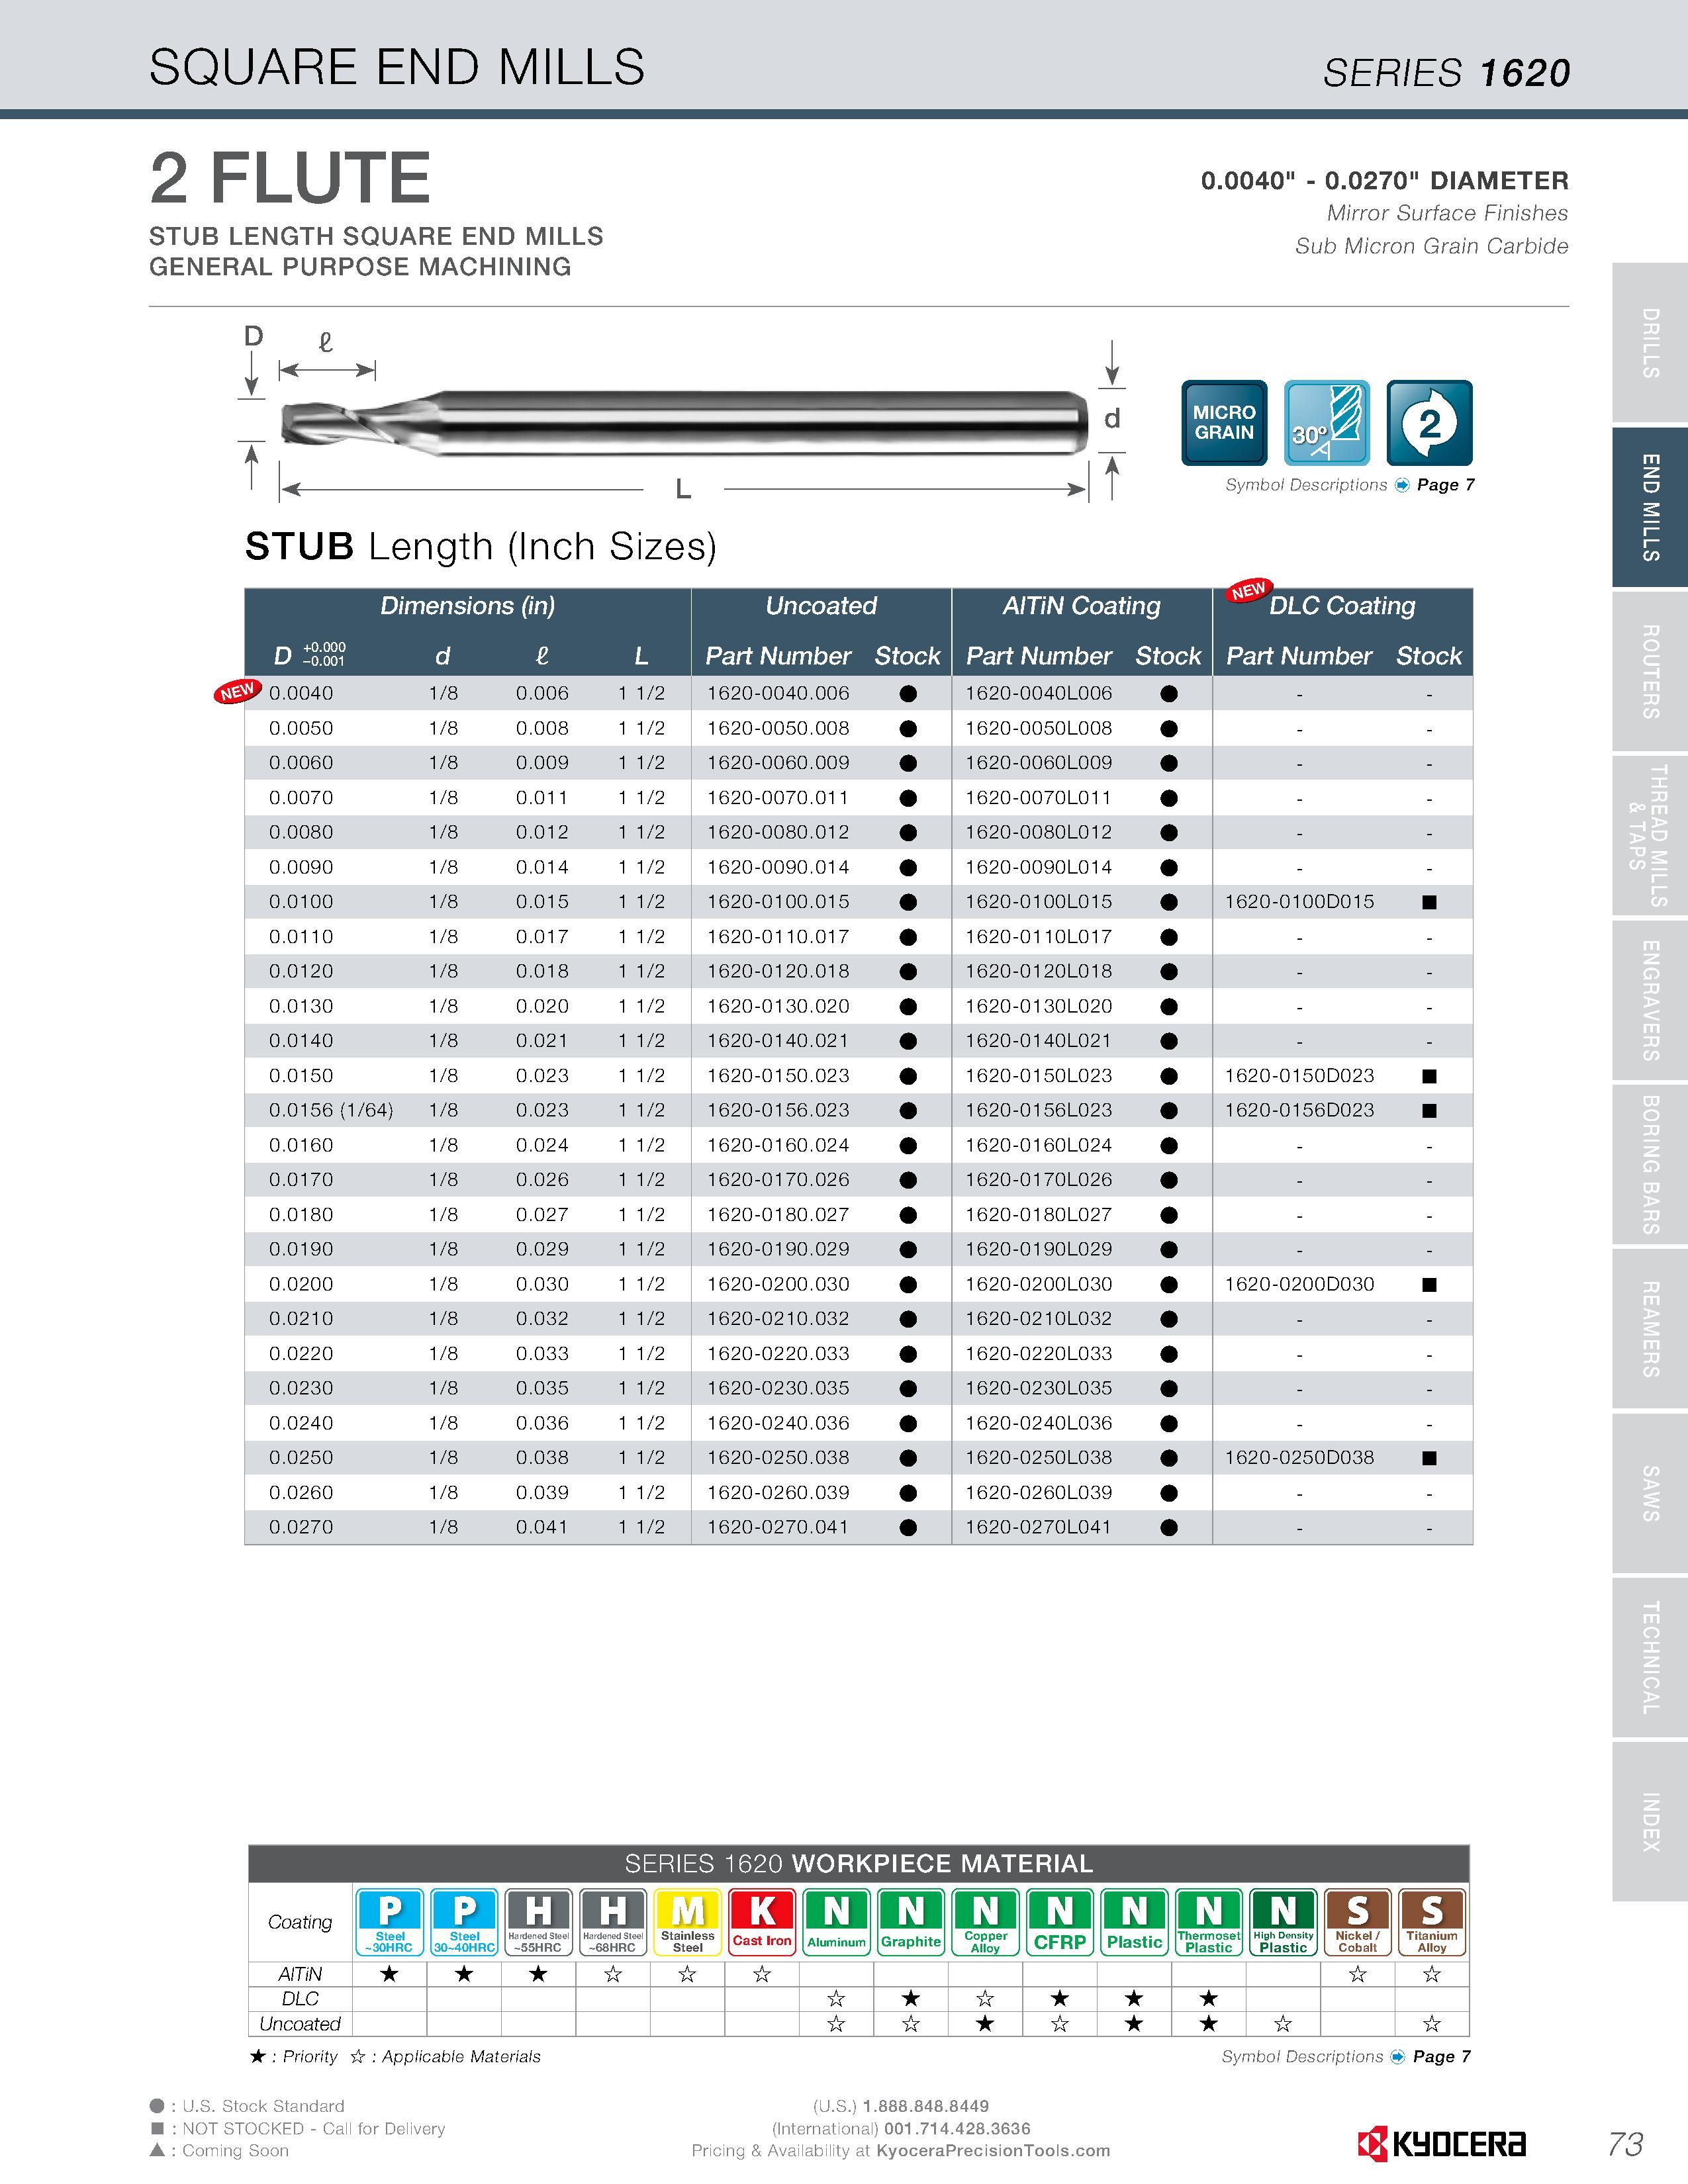Open the Routers section tab
1688x2184 pixels.
click(x=1650, y=671)
